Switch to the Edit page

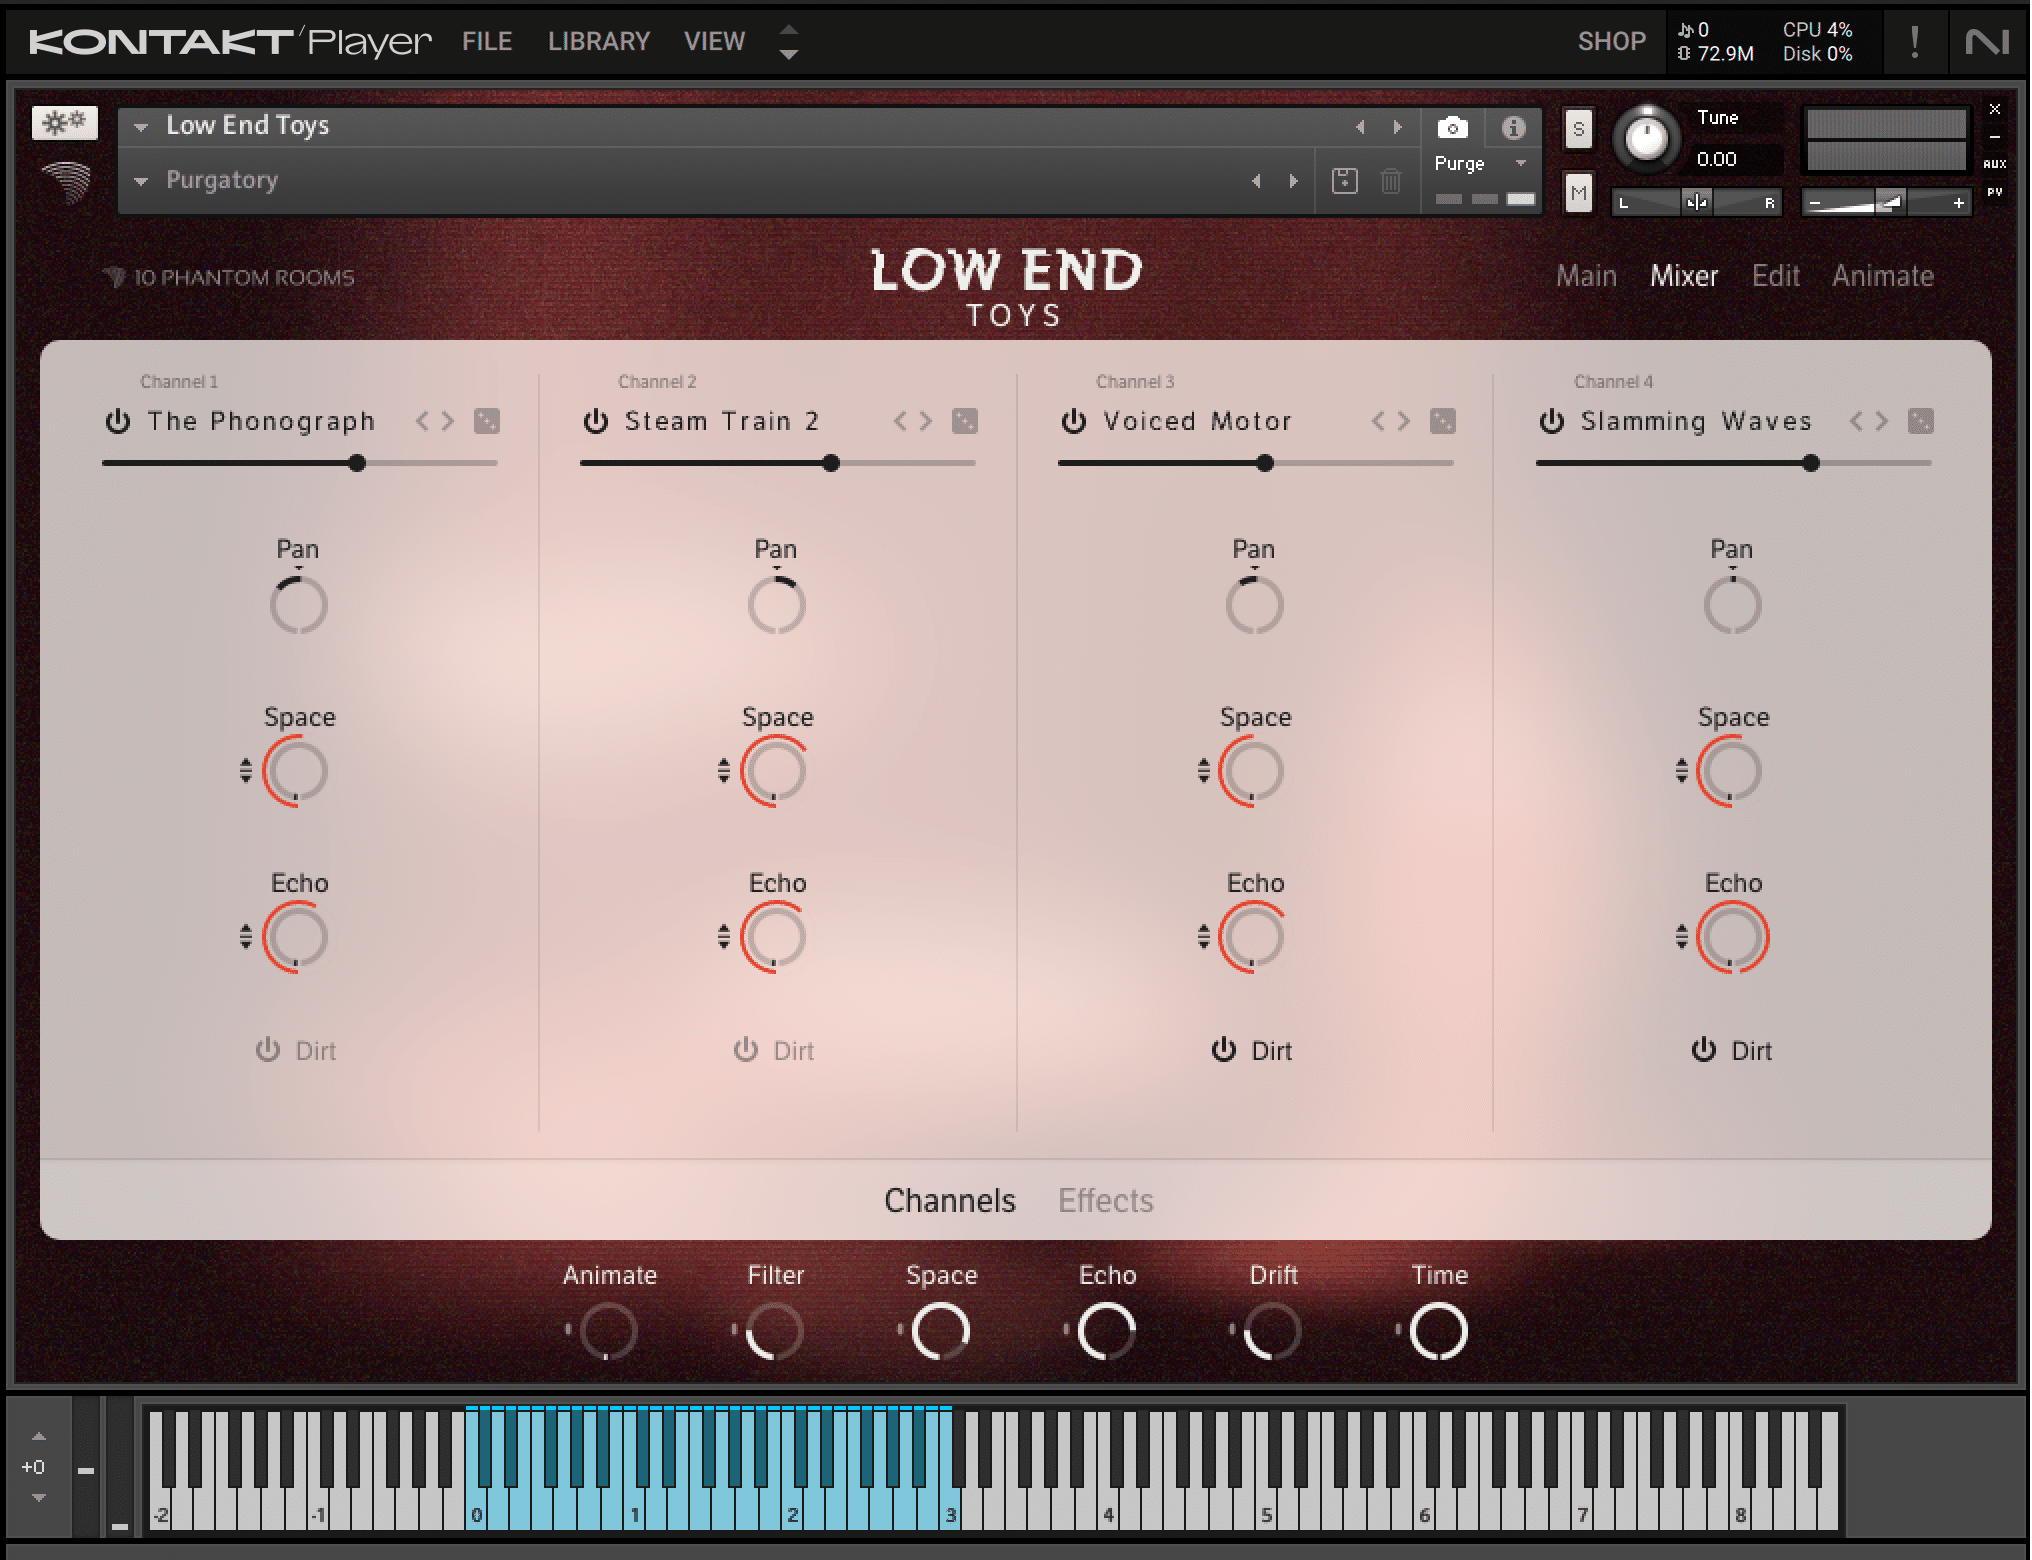(x=1776, y=276)
